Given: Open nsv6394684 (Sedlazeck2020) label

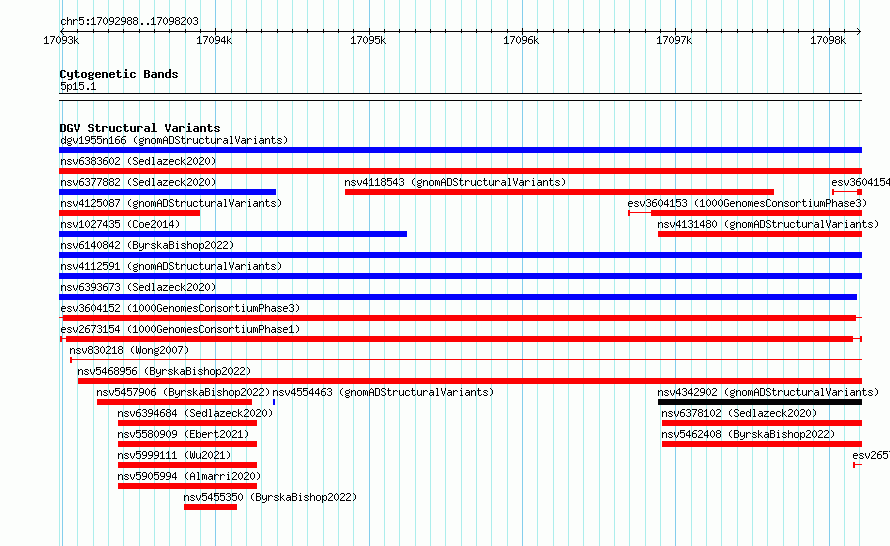Looking at the screenshot, I should [195, 413].
